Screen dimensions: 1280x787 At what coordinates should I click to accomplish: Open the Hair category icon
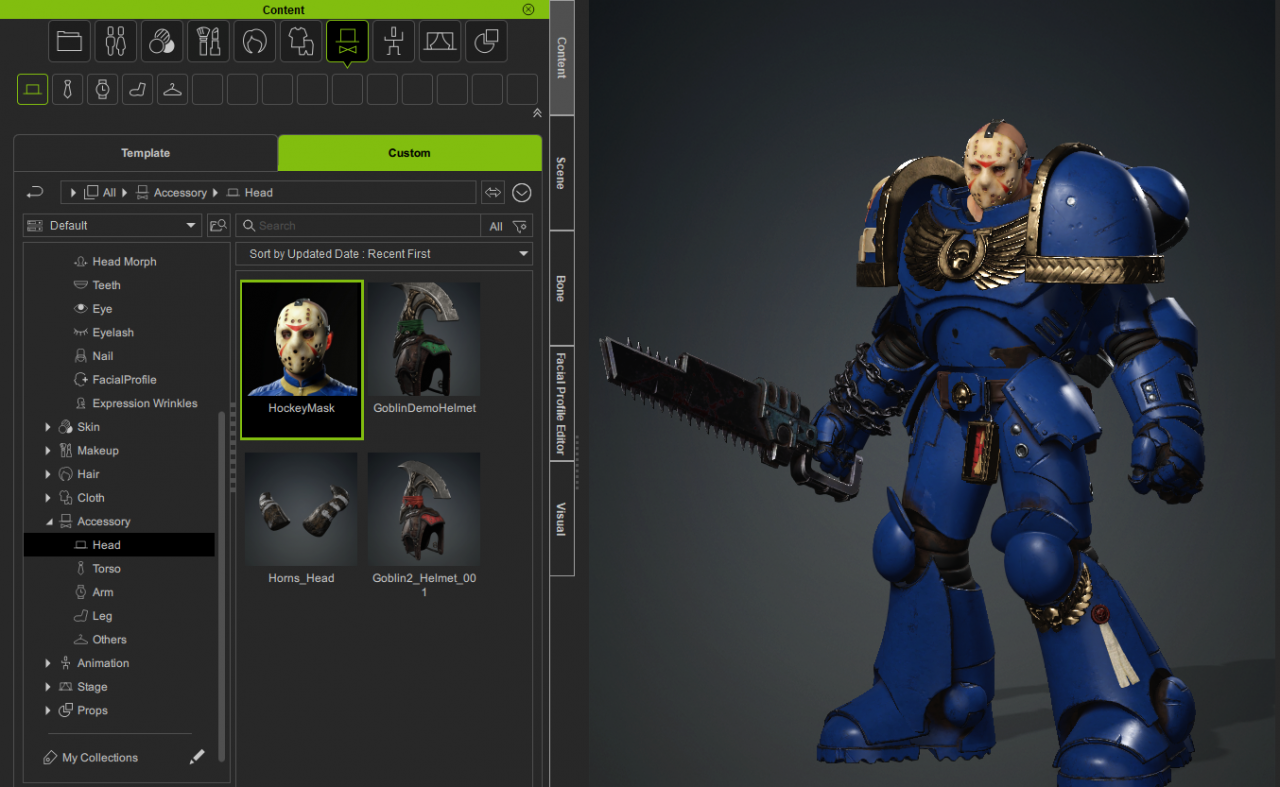pos(255,42)
